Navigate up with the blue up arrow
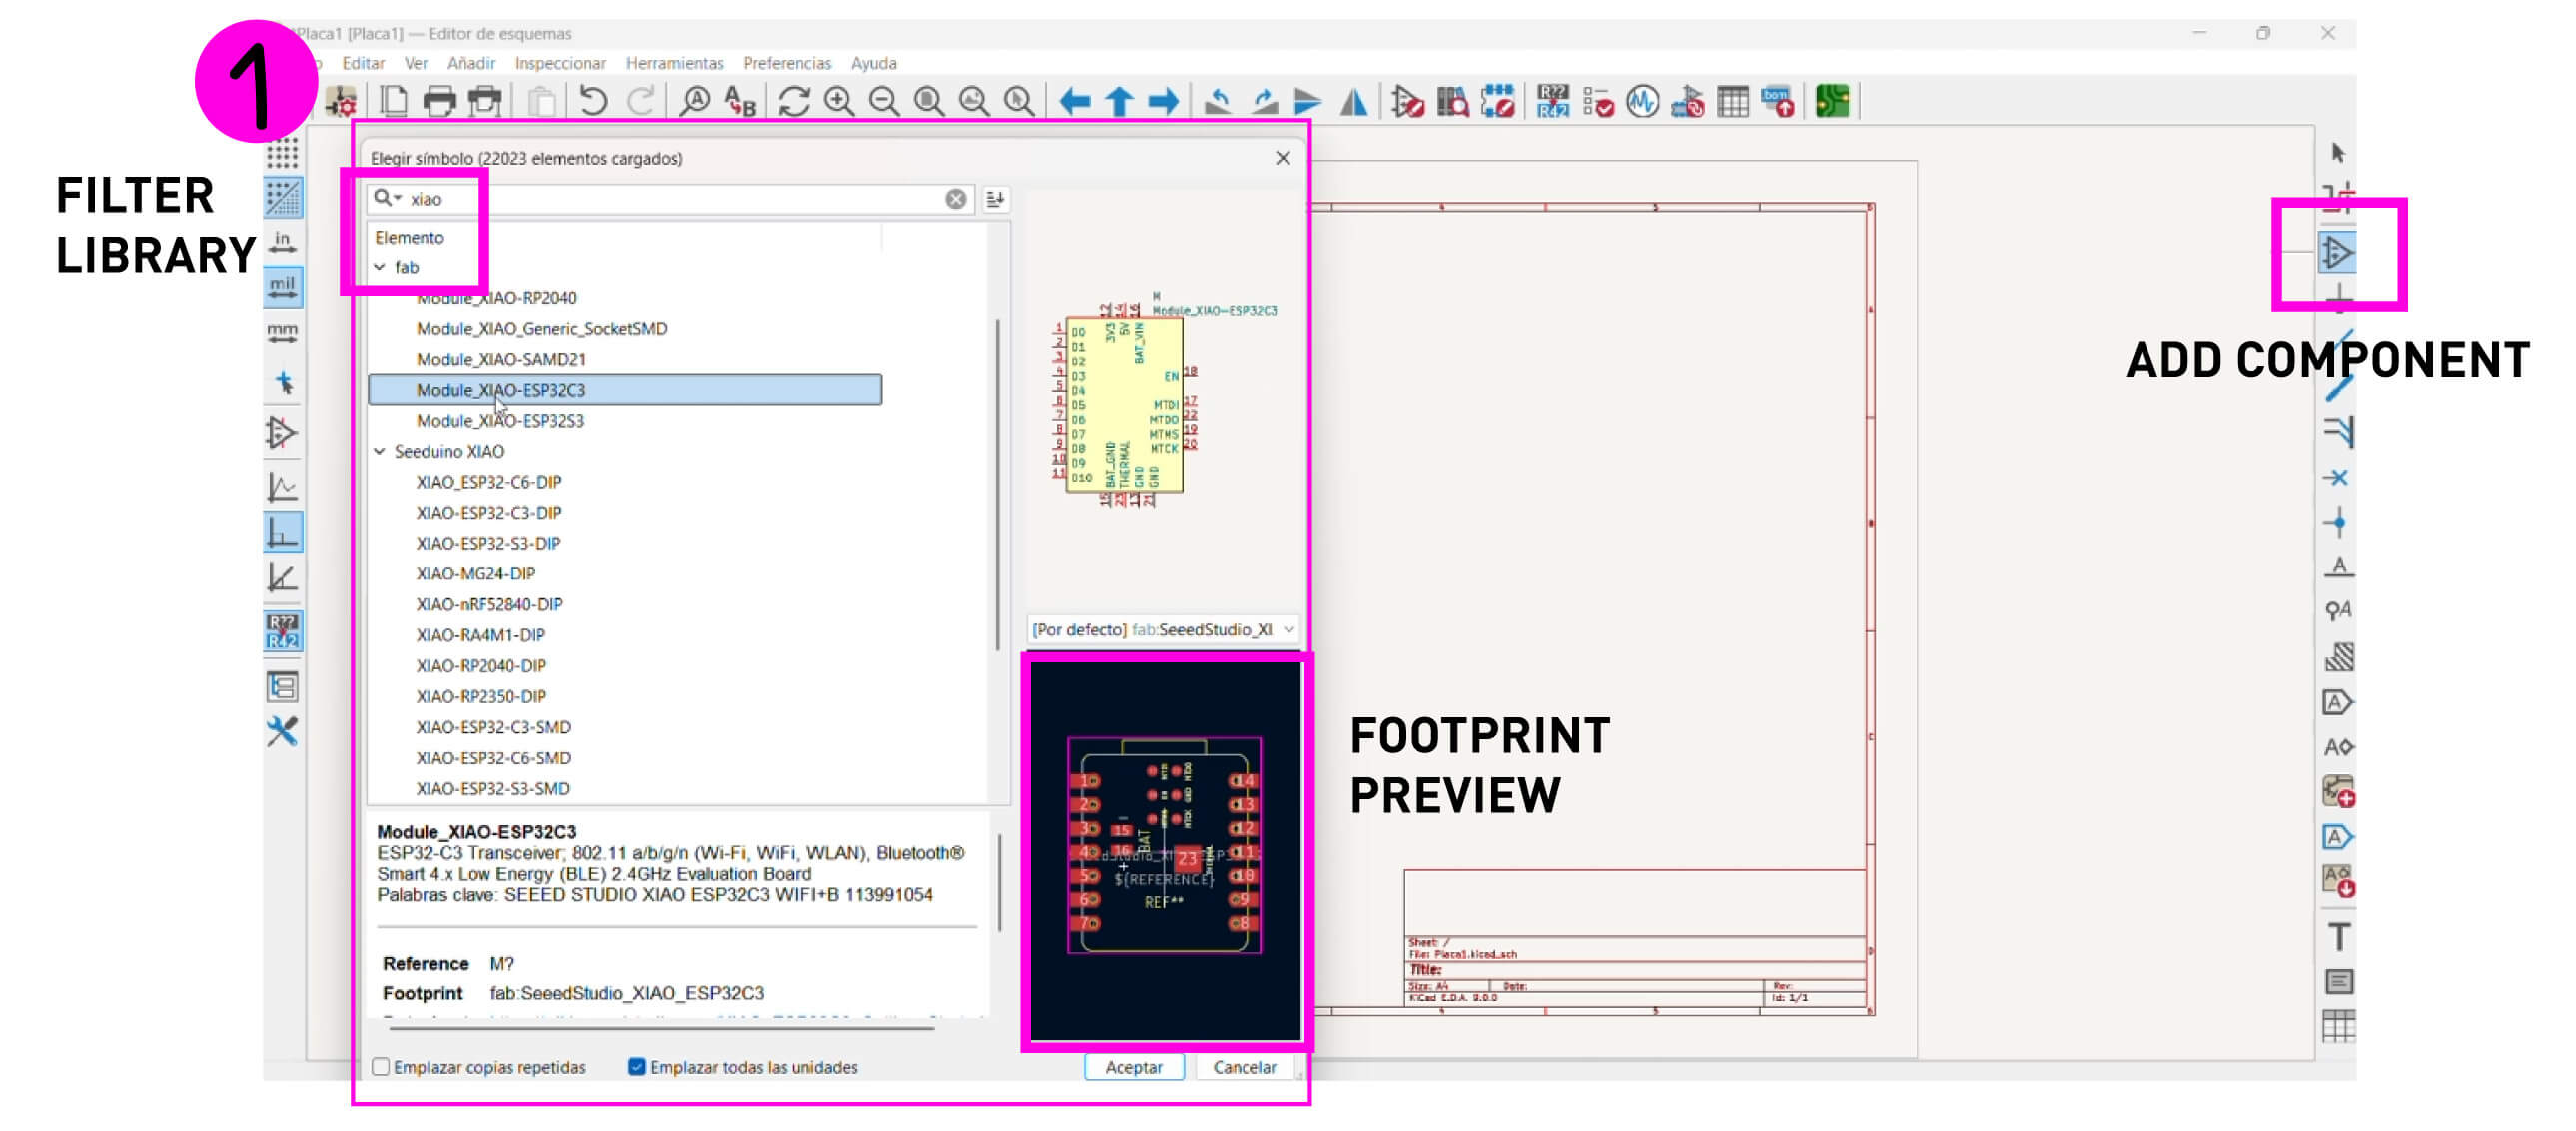2576x1131 pixels. point(1119,101)
